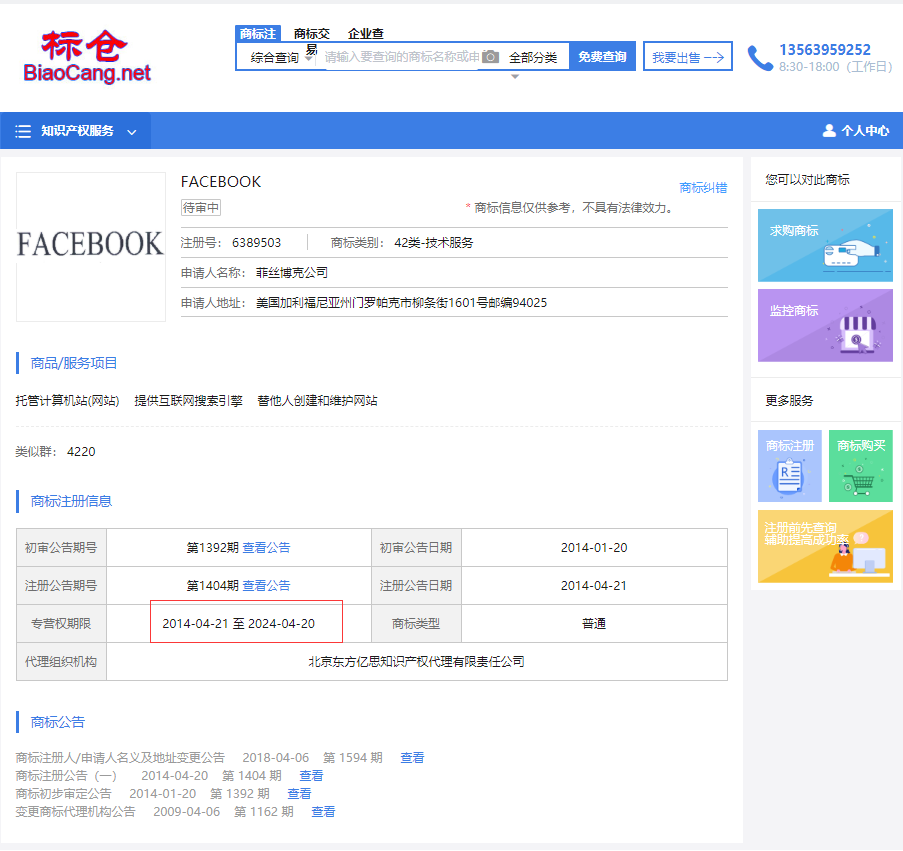Click the 商标注册信息 section heading

[71, 502]
